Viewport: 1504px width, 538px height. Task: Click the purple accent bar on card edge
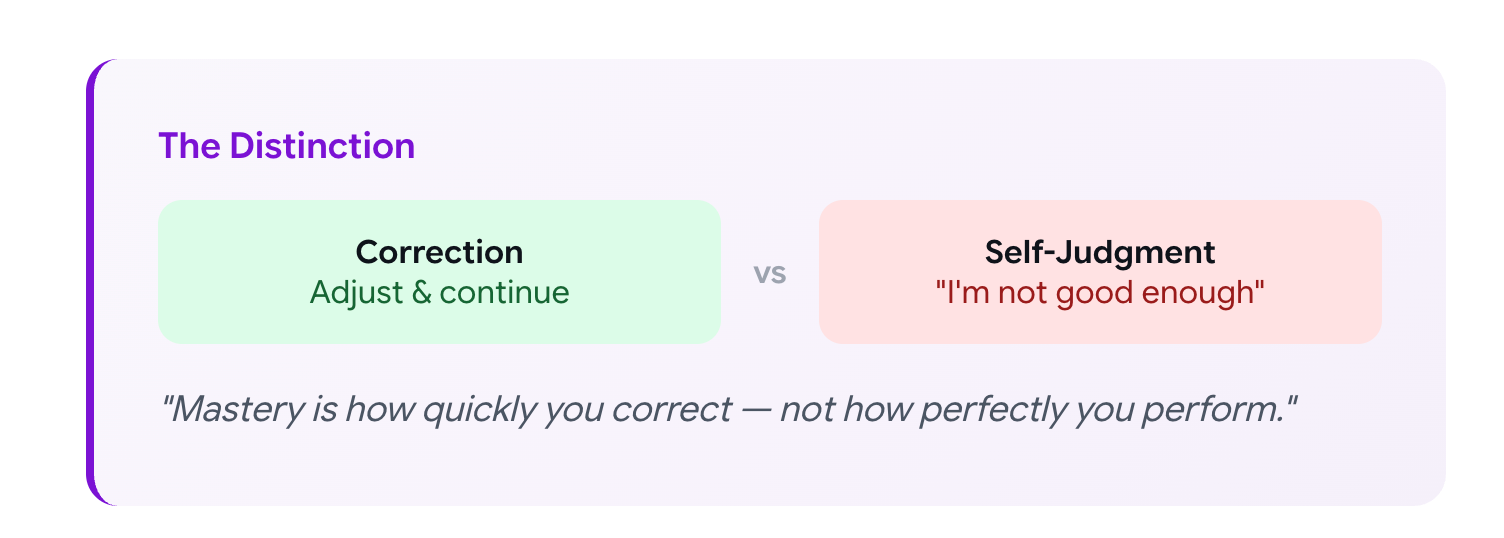point(91,282)
